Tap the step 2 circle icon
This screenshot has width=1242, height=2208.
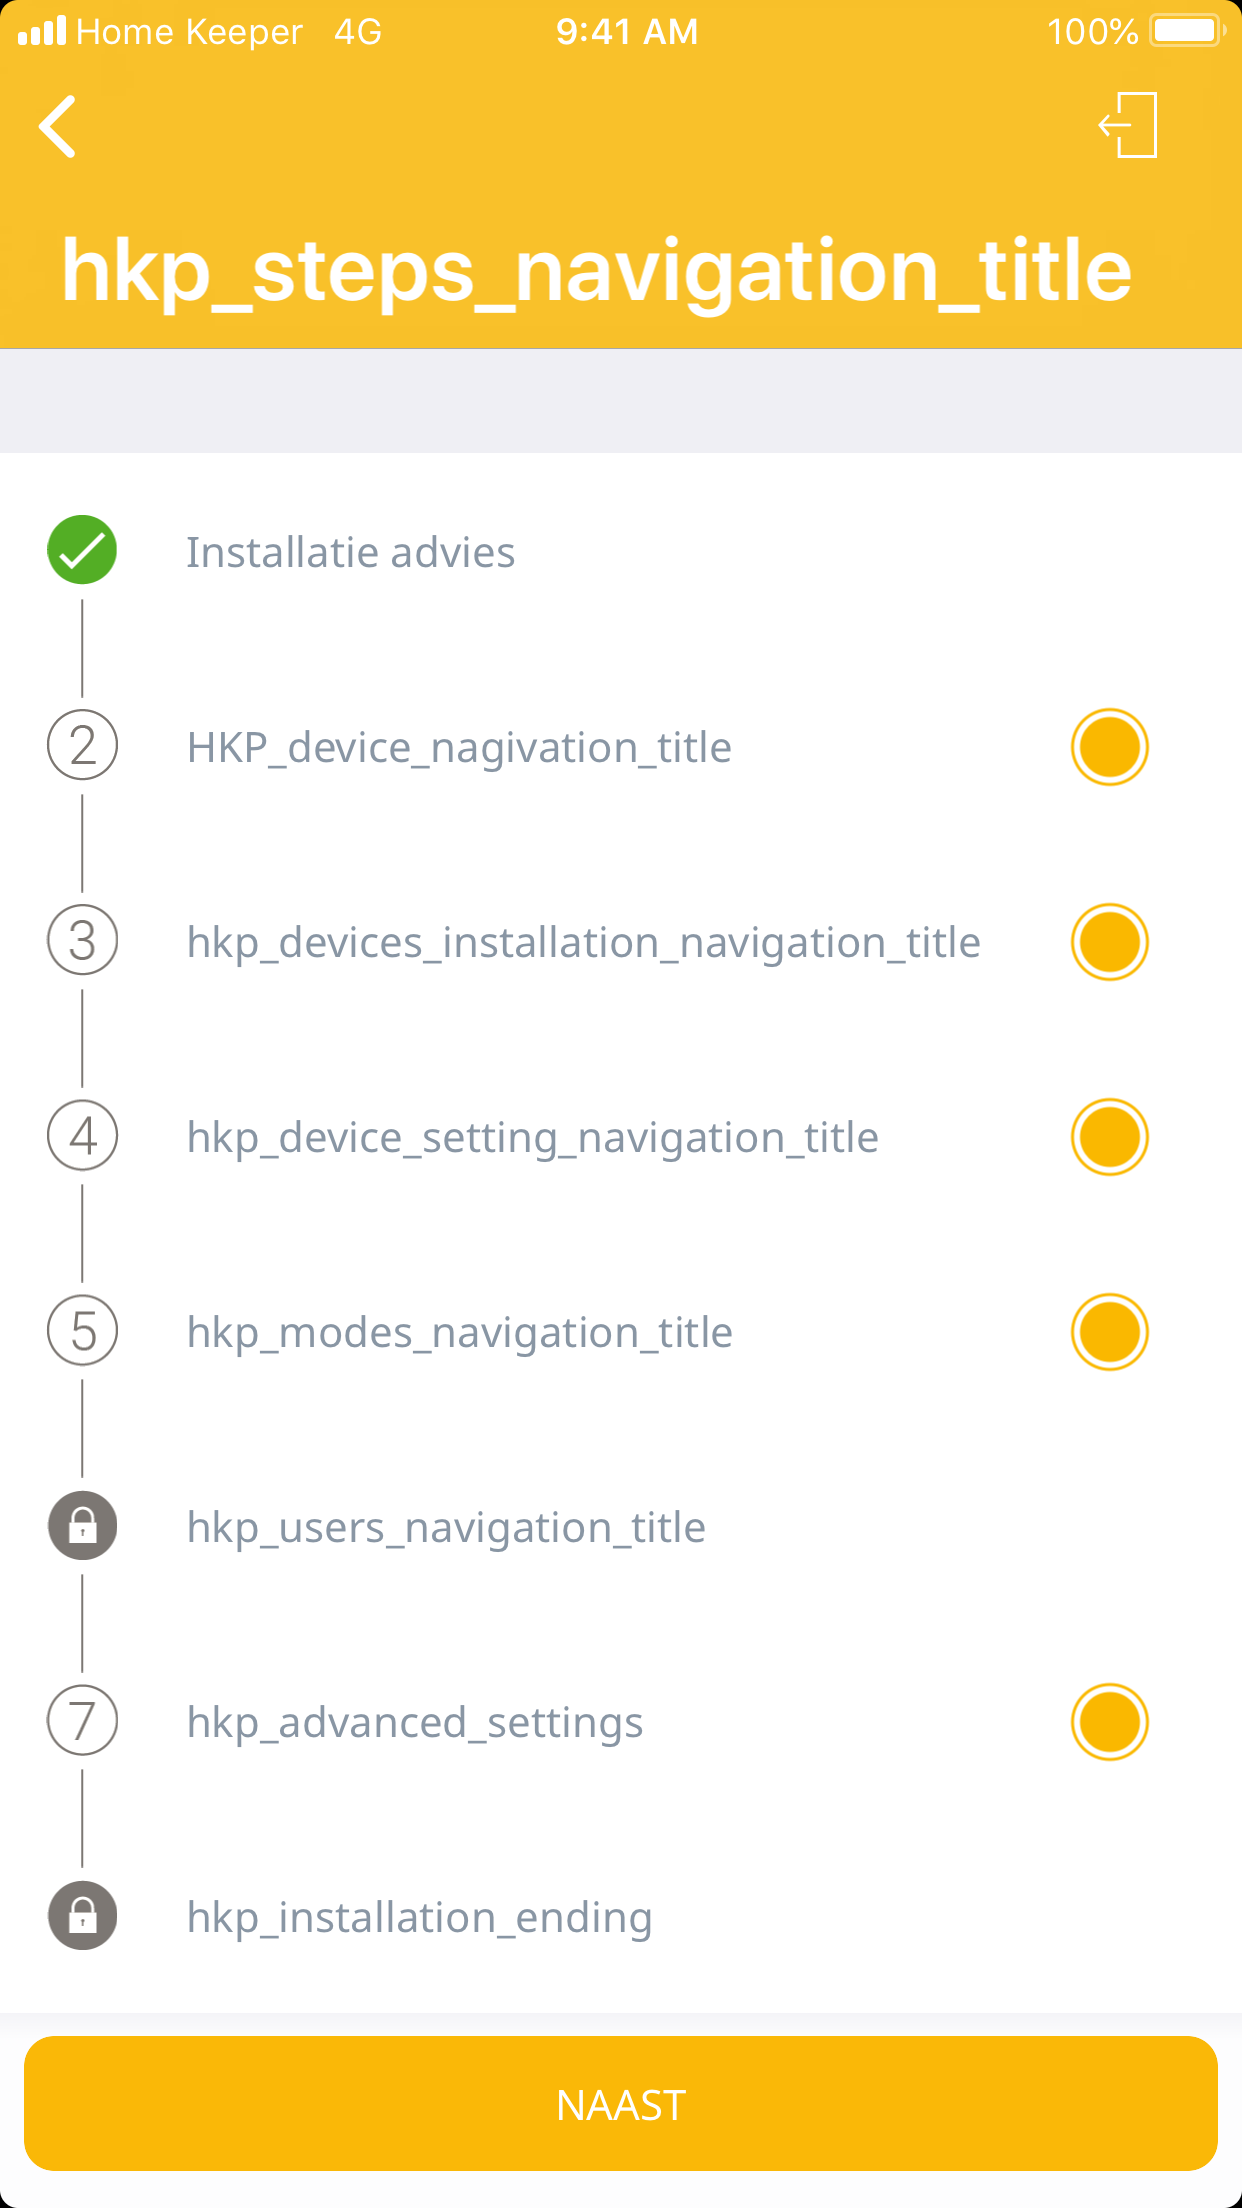pos(82,746)
